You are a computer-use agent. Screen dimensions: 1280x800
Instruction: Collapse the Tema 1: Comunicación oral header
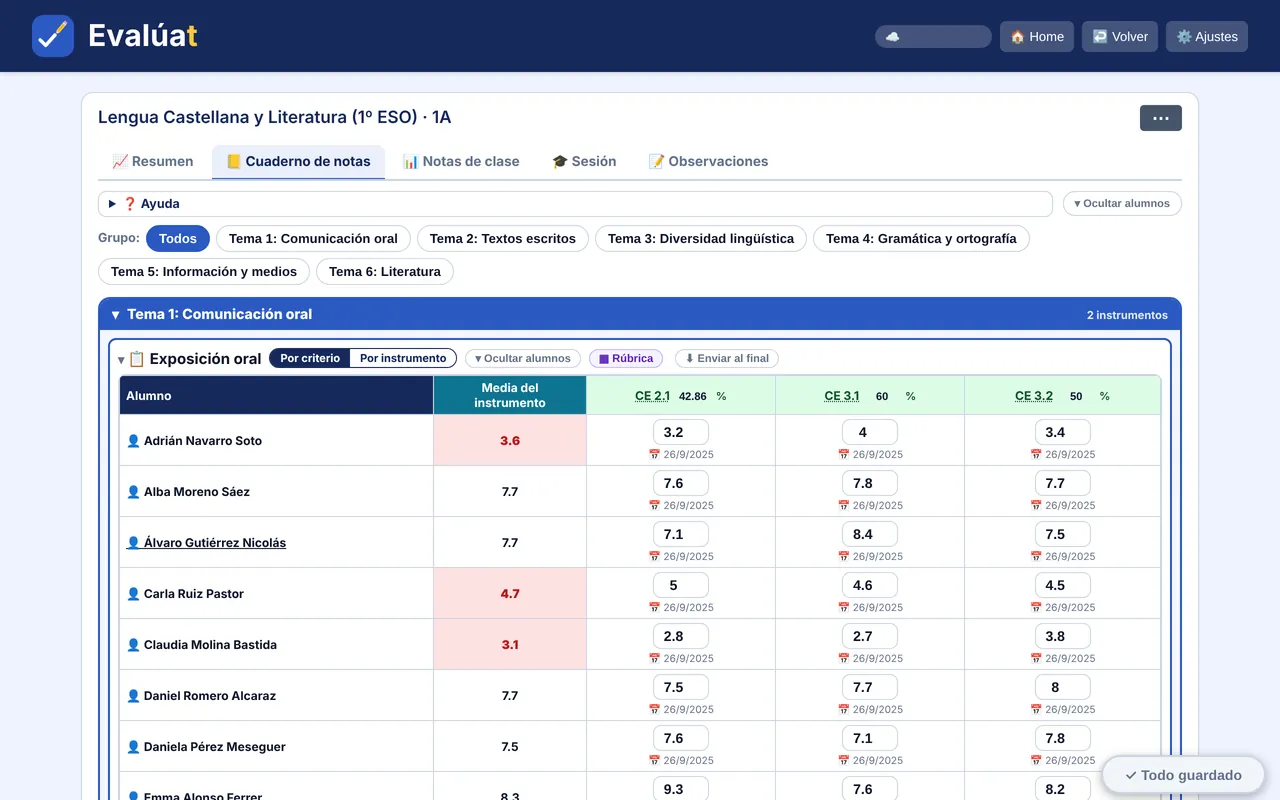(x=640, y=314)
